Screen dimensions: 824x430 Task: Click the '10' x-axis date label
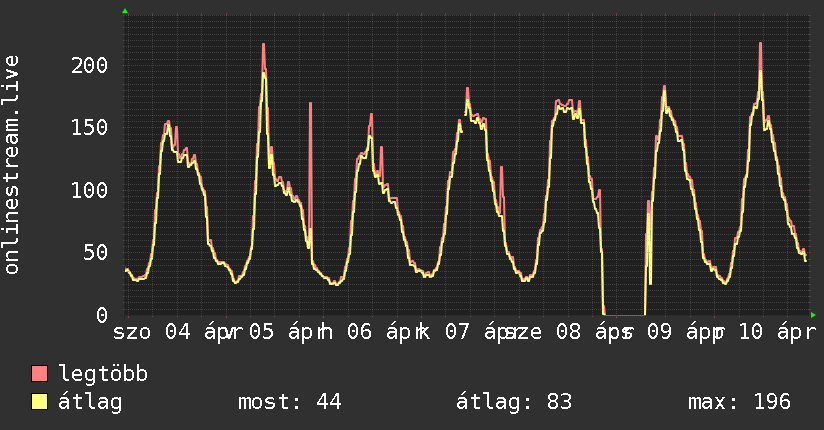750,332
